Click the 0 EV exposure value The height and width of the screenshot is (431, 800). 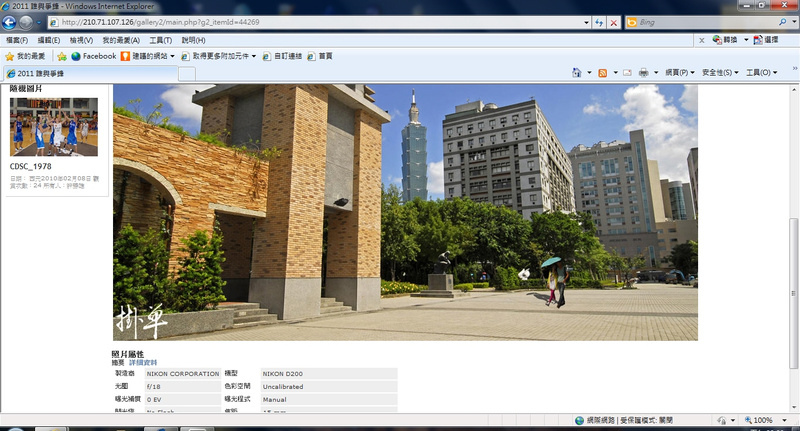pyautogui.click(x=183, y=399)
